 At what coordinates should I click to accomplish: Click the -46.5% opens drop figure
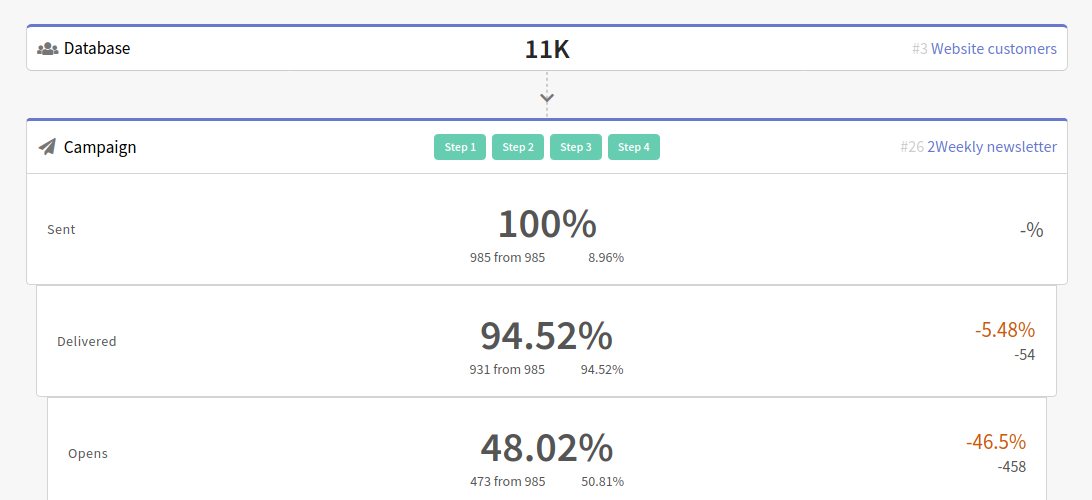point(996,442)
